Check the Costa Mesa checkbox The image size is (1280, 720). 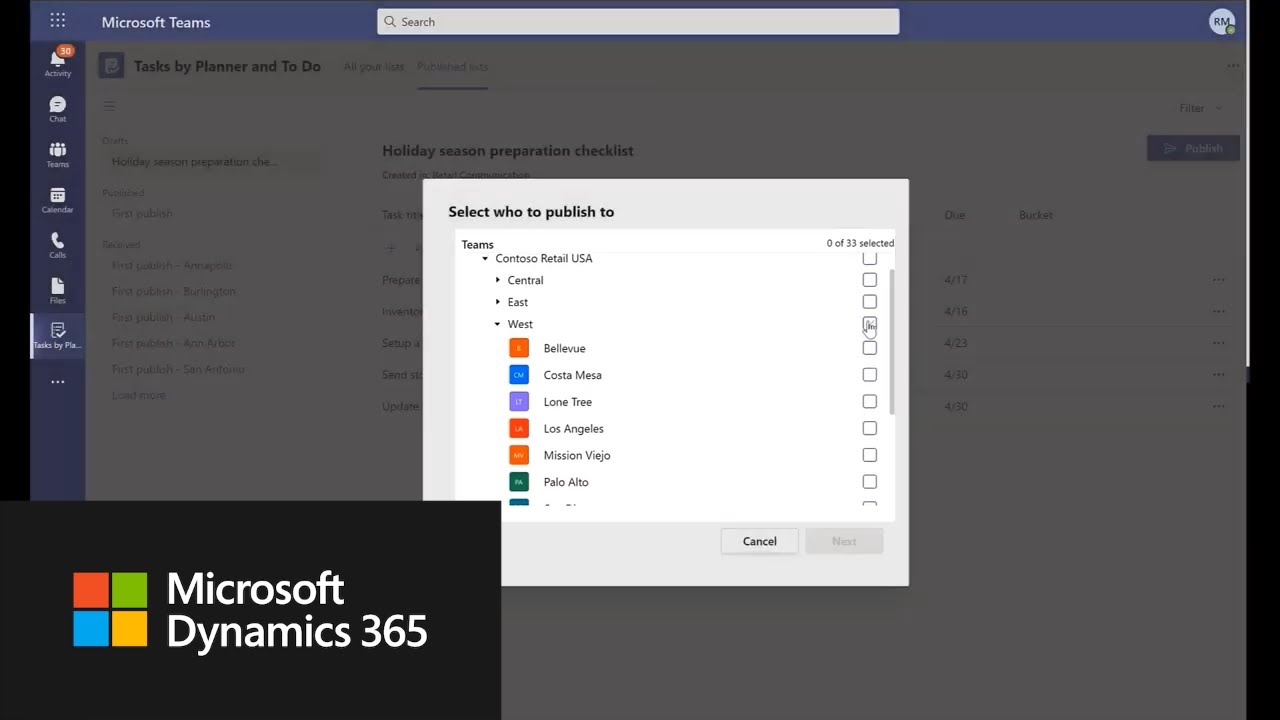pos(869,375)
